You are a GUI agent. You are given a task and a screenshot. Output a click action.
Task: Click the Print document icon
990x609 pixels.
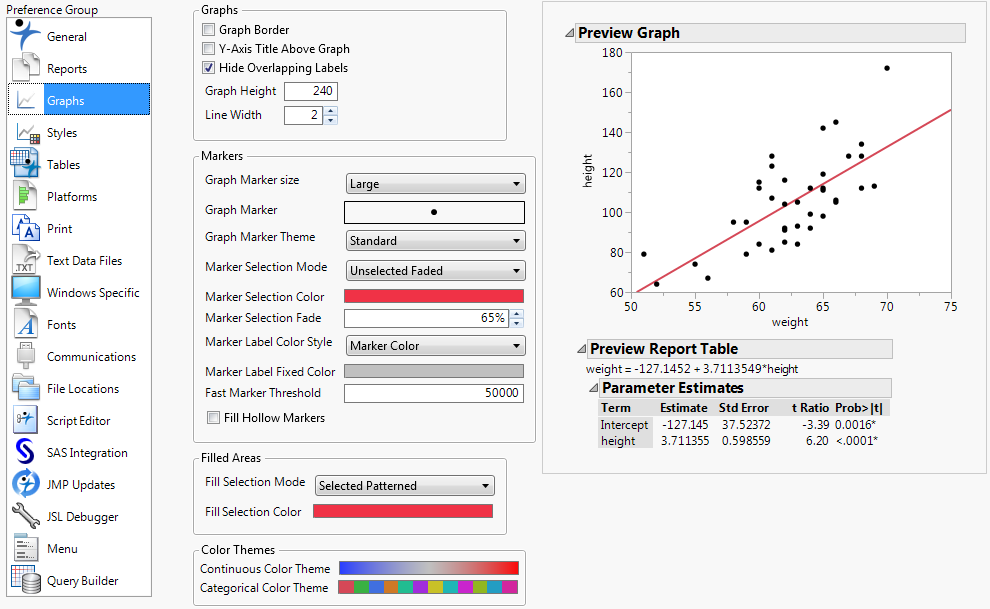[26, 228]
